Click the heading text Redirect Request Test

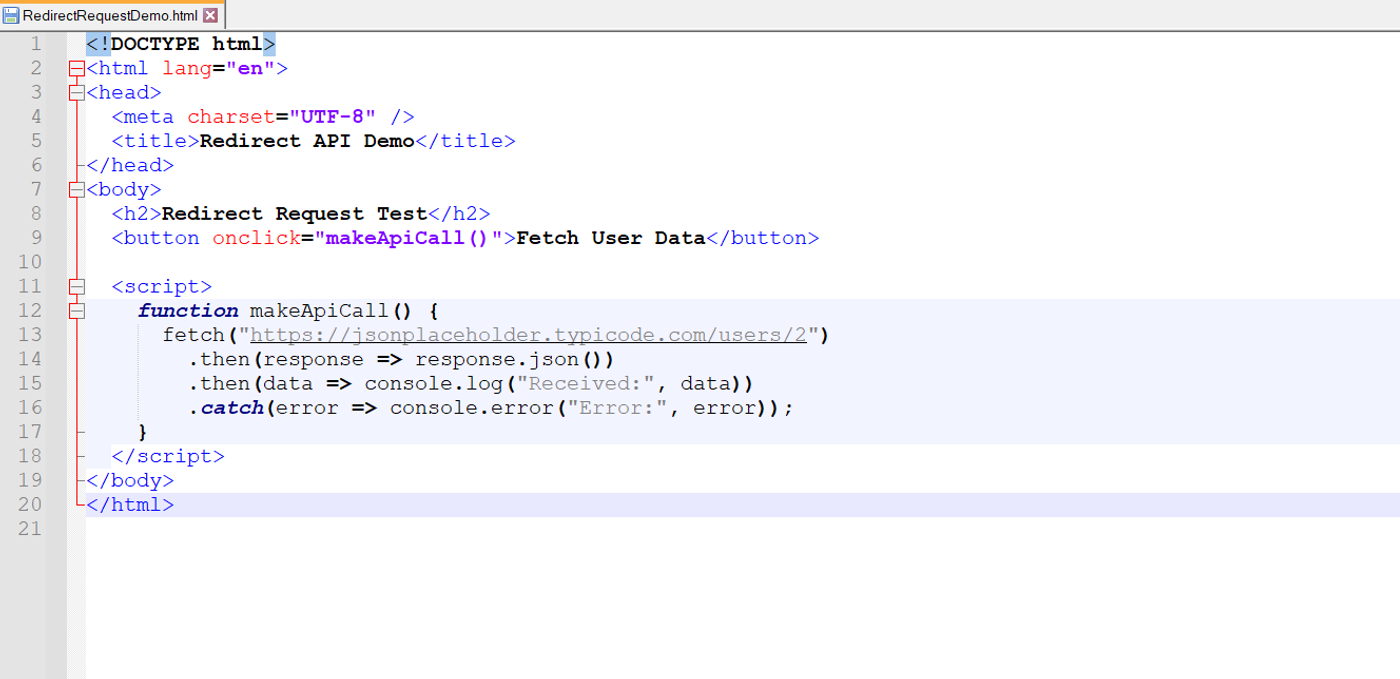[x=294, y=214]
